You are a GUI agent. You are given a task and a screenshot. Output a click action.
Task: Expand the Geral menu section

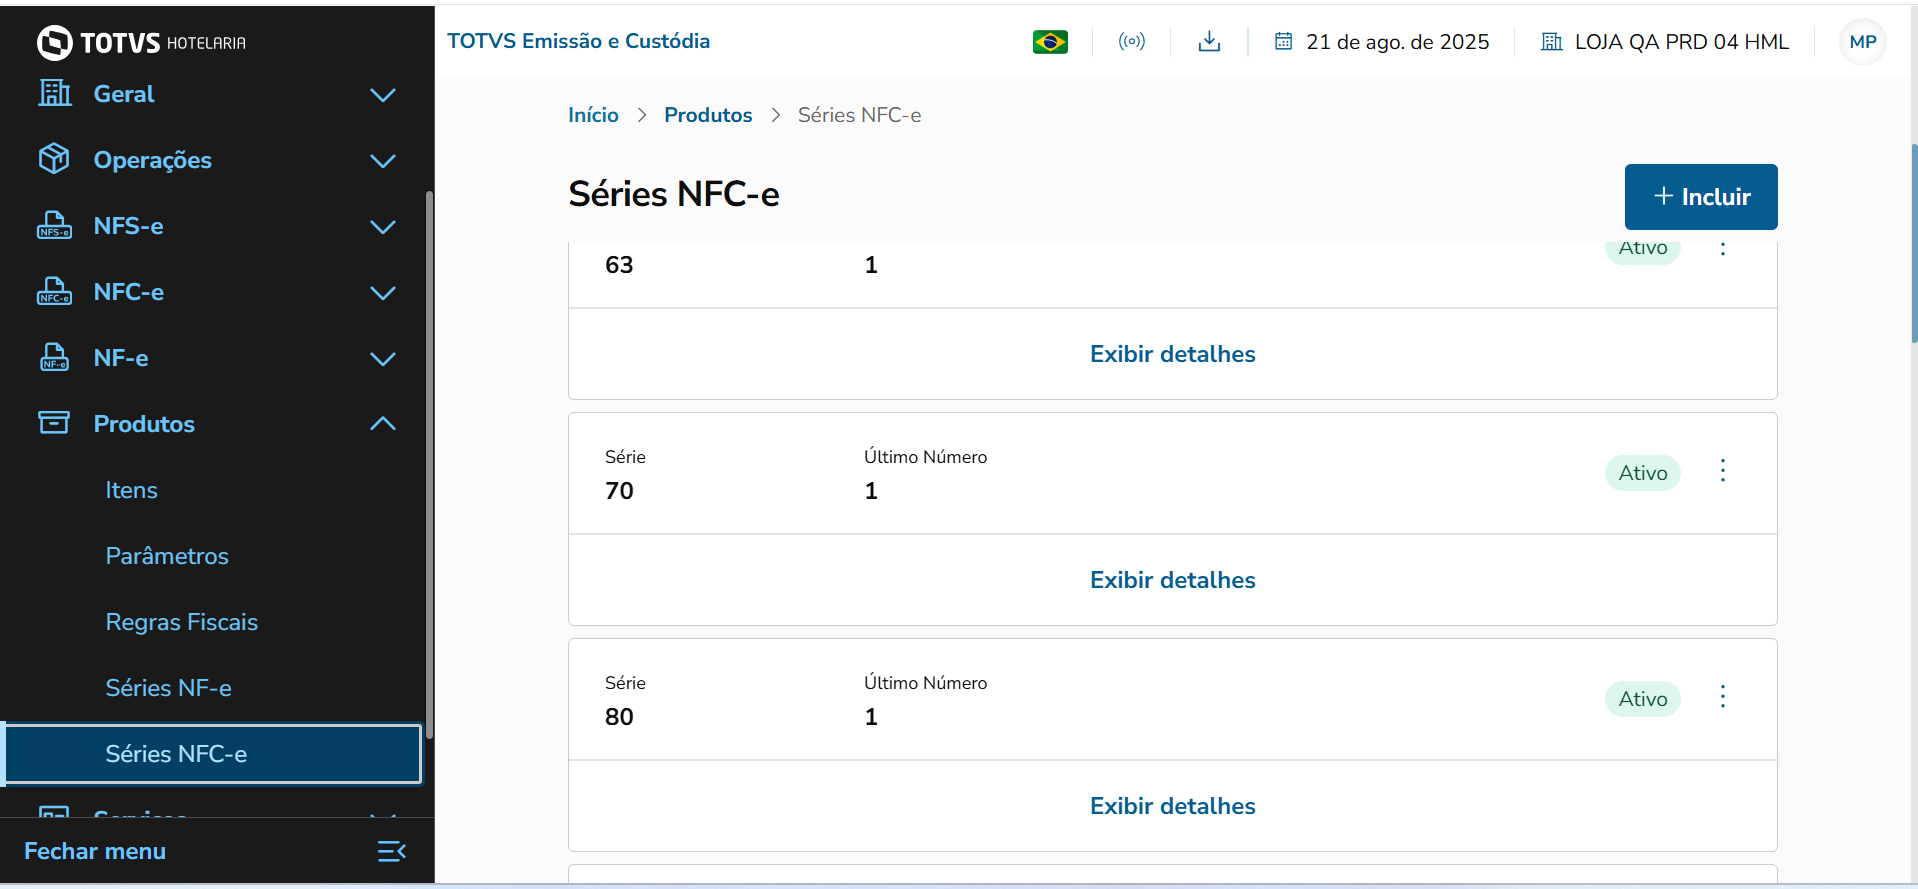click(382, 95)
